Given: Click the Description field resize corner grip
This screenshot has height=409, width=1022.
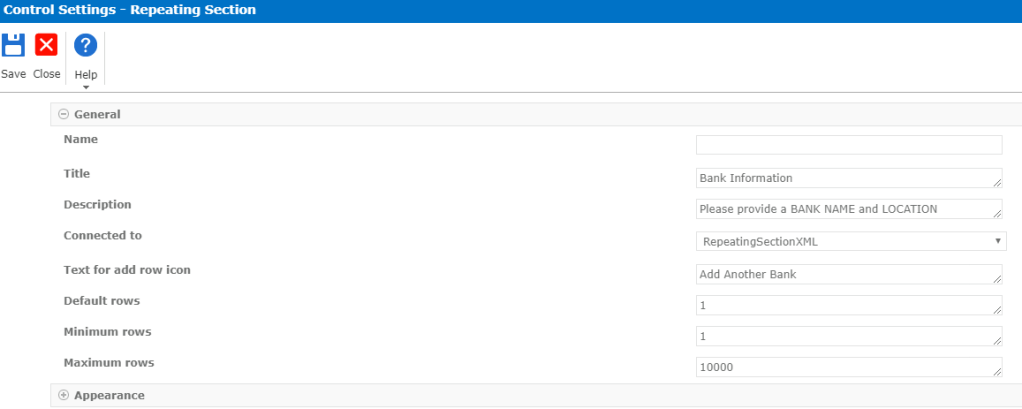Looking at the screenshot, I should tap(997, 215).
